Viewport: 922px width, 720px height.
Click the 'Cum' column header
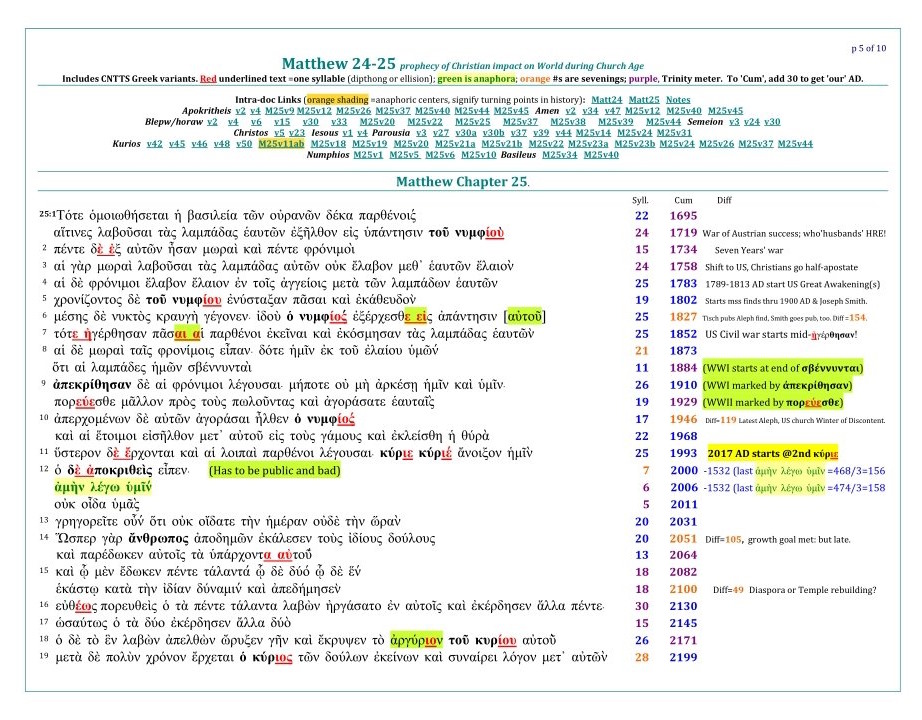tap(683, 200)
